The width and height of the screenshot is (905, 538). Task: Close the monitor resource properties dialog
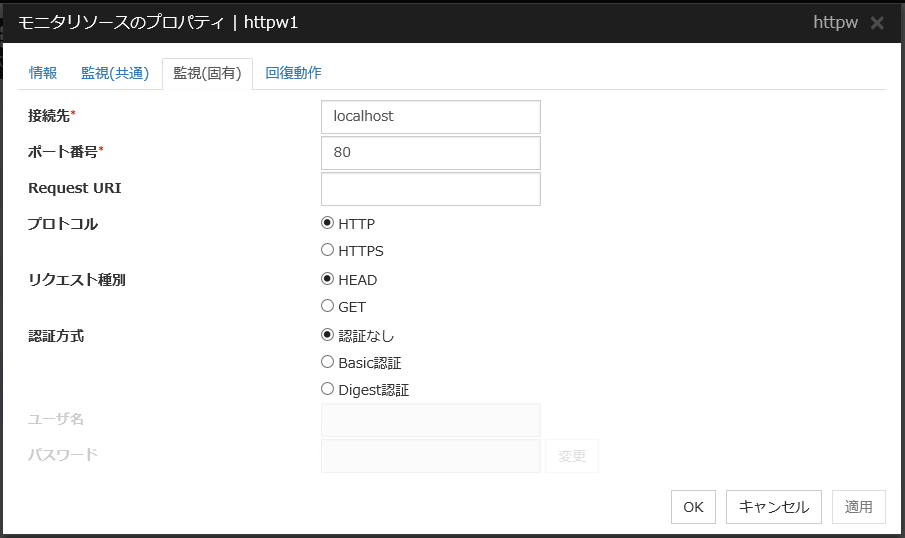pos(877,22)
